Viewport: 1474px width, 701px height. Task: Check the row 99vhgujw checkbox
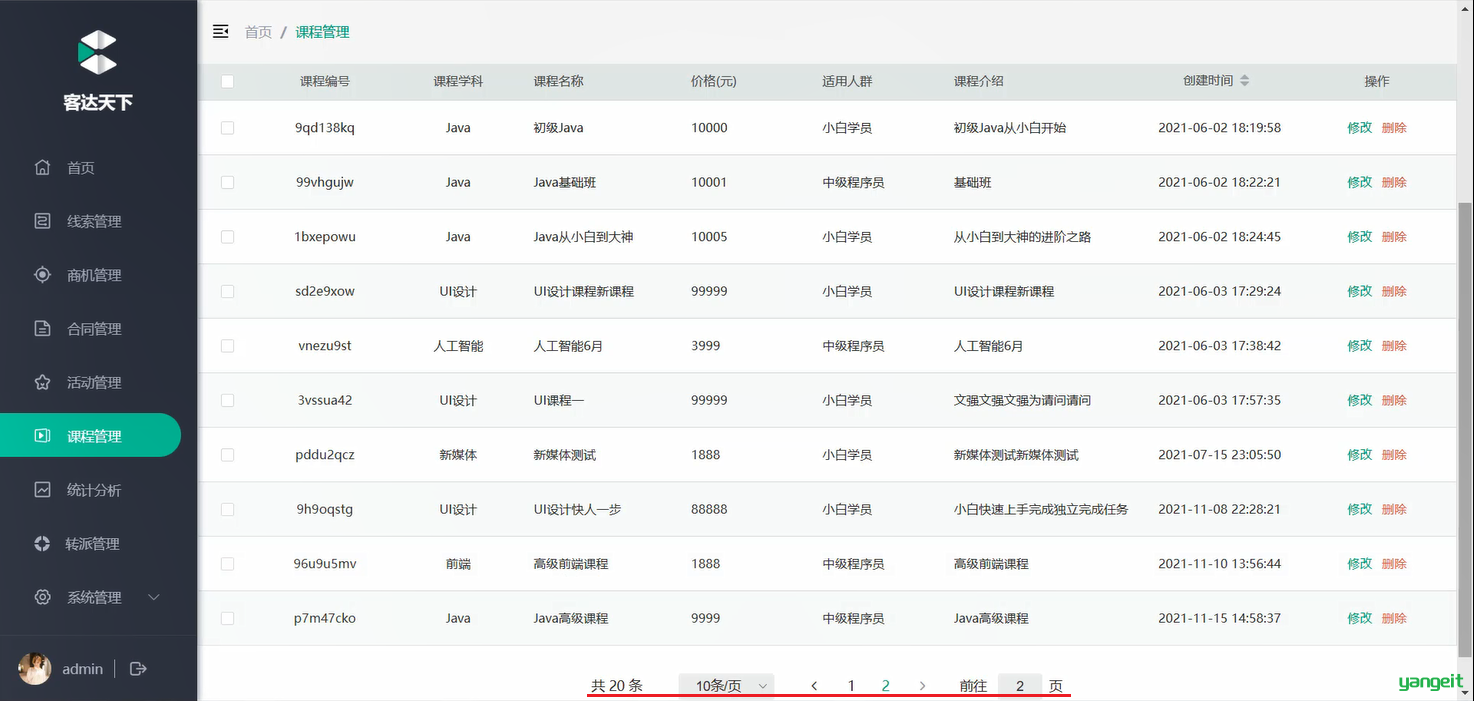[228, 182]
